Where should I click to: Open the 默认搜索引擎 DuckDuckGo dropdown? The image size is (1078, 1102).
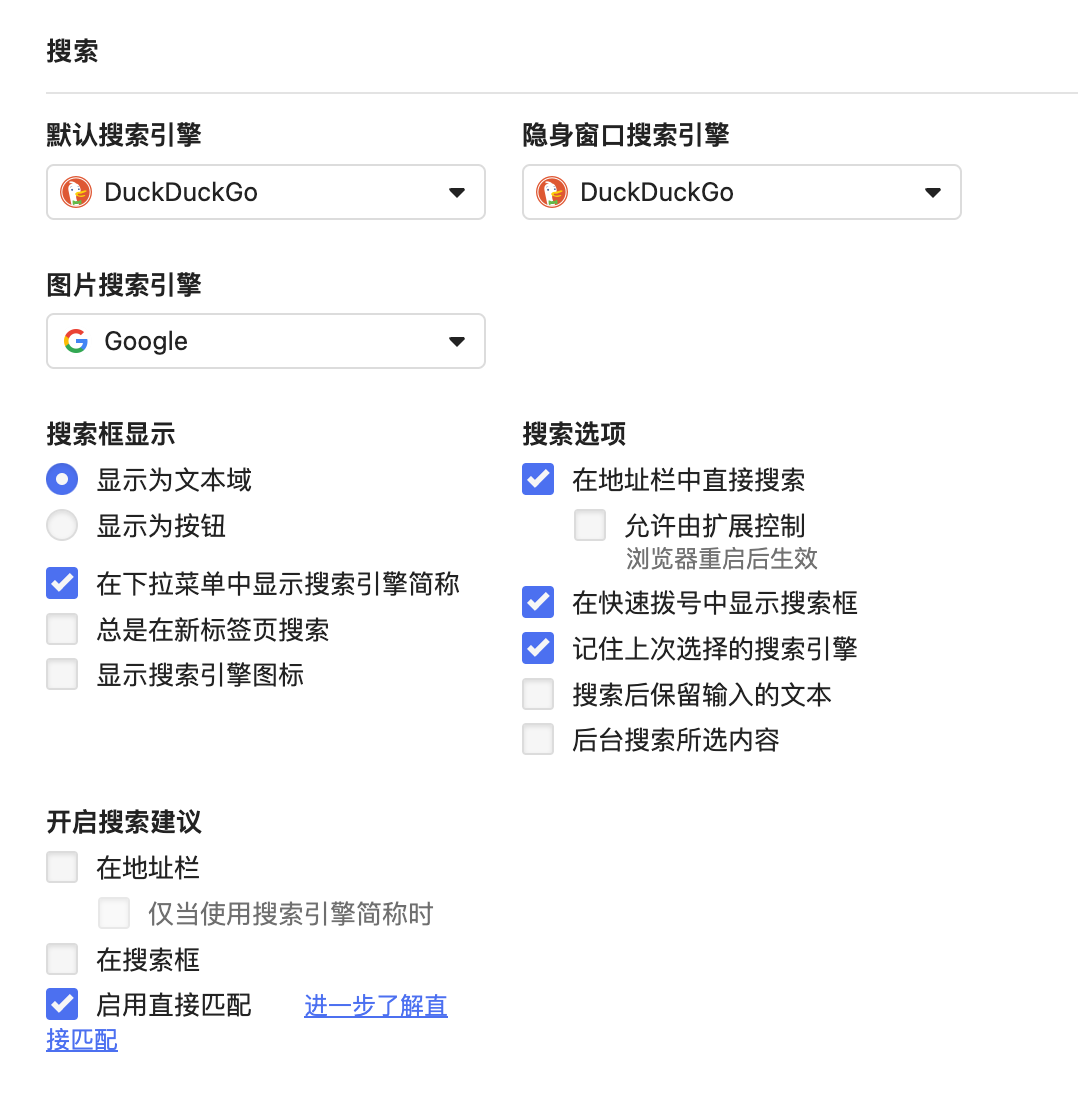[x=266, y=192]
